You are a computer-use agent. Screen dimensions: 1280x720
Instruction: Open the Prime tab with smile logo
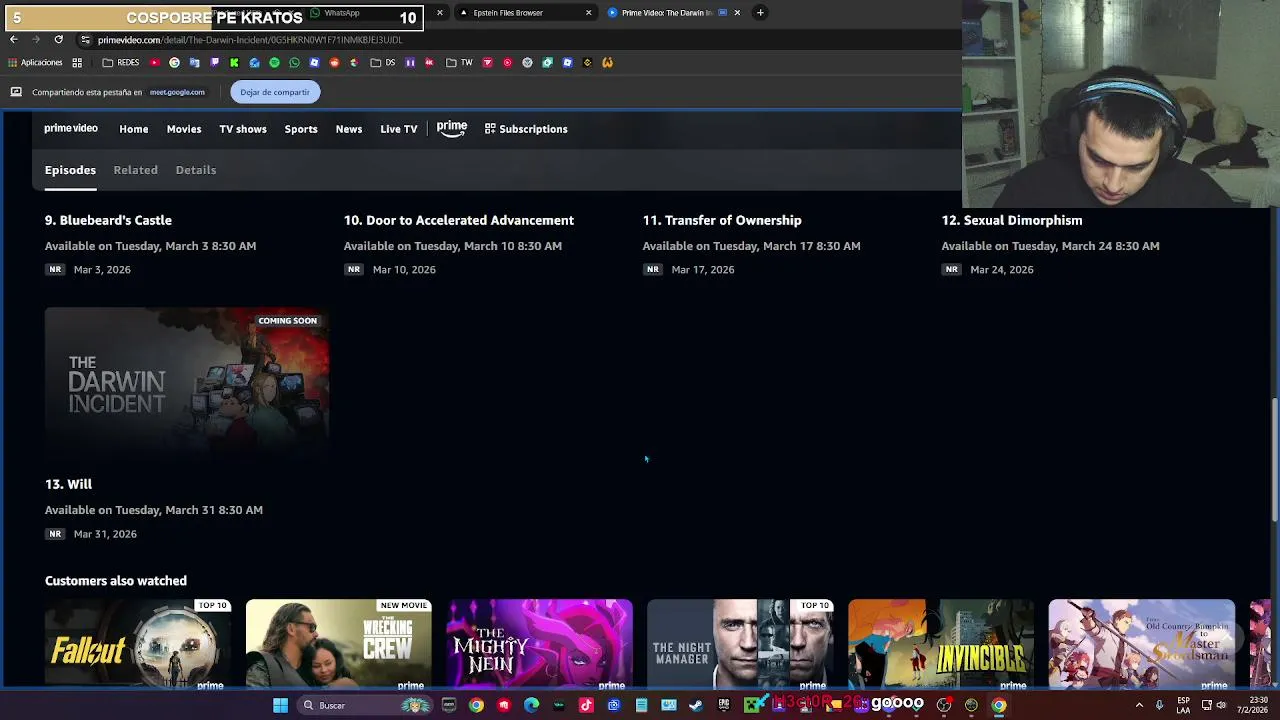tap(452, 129)
